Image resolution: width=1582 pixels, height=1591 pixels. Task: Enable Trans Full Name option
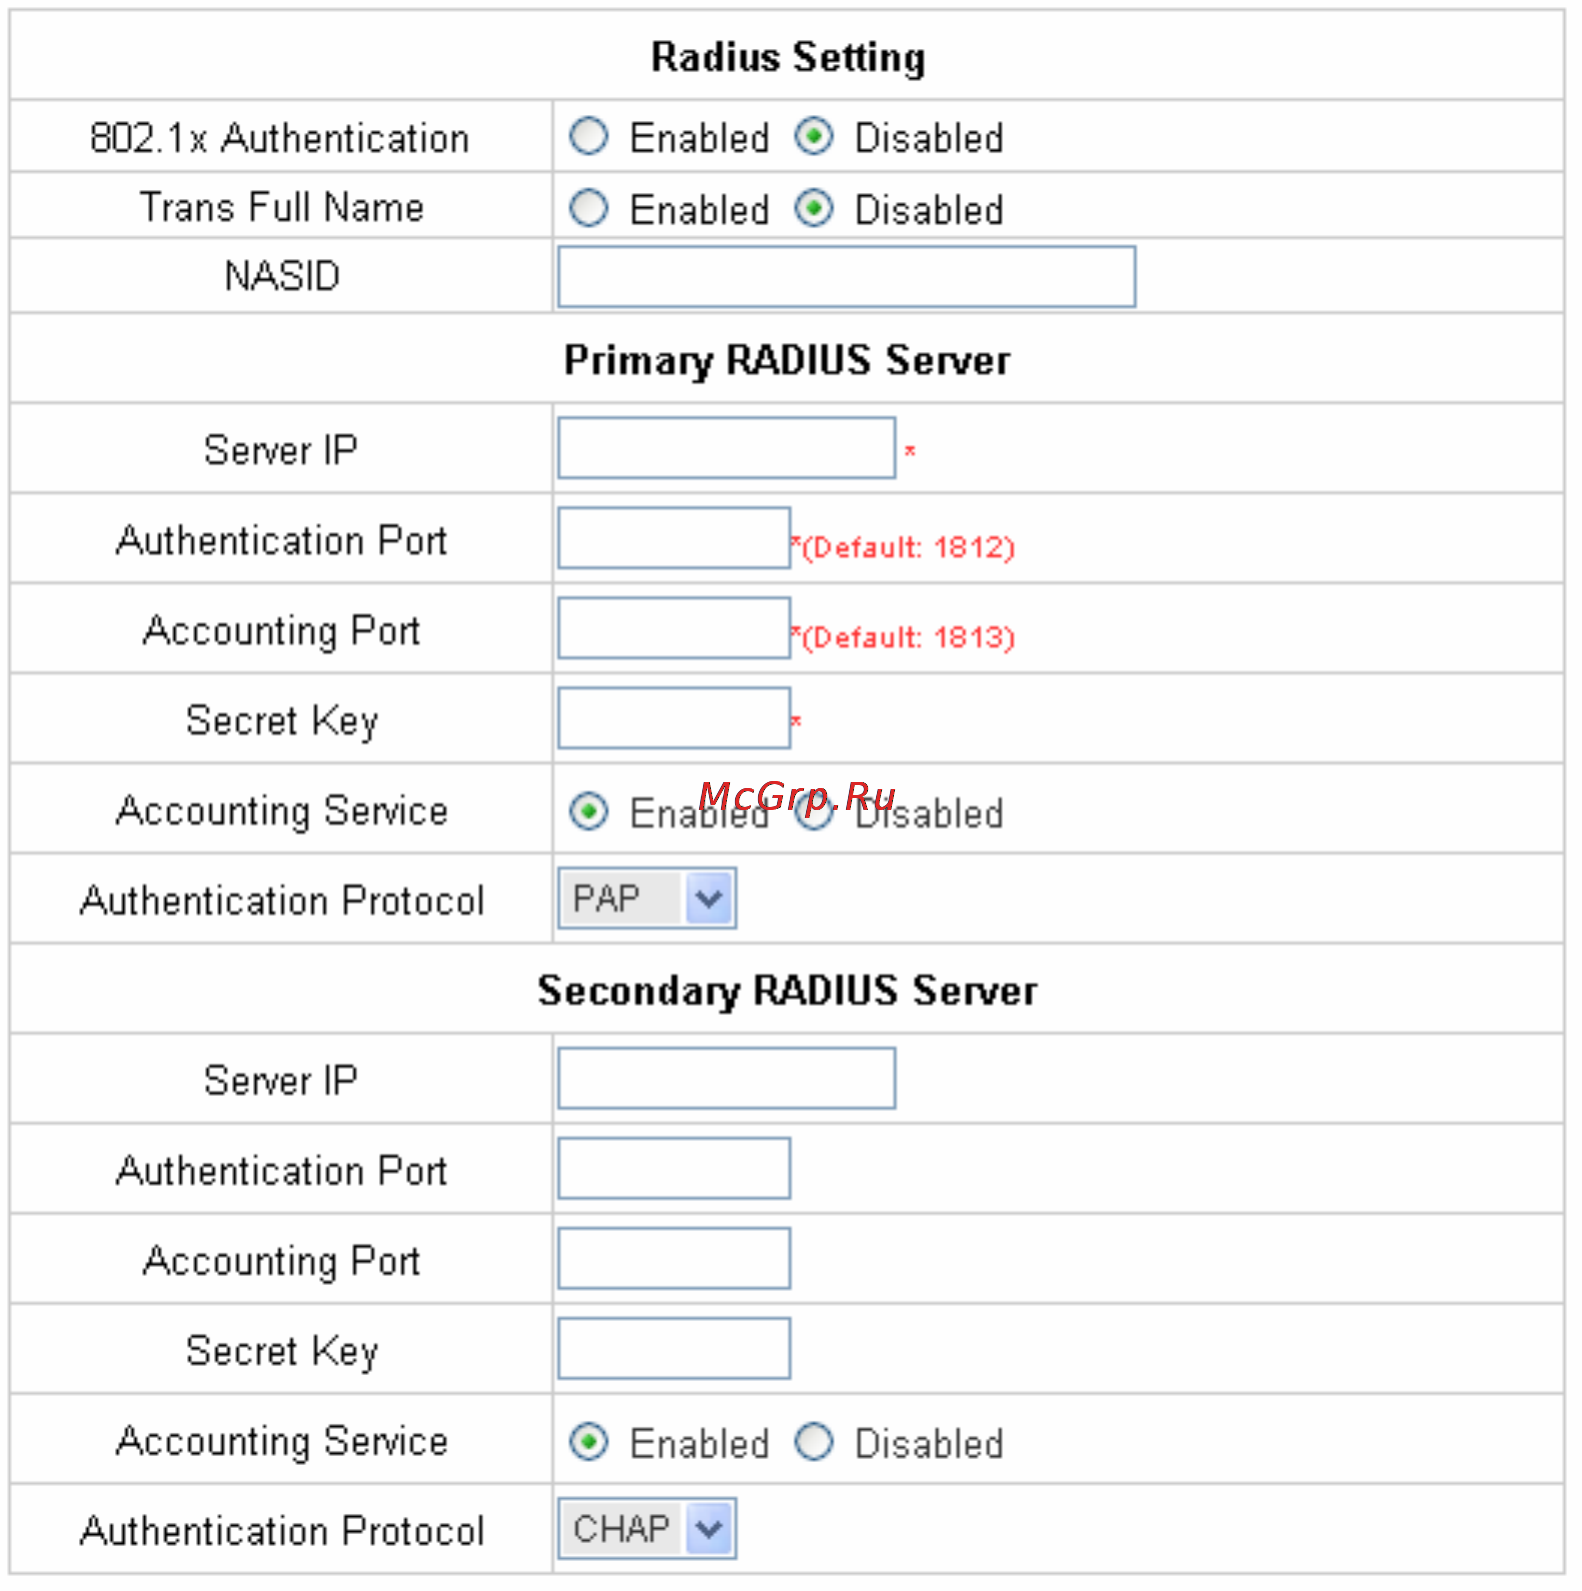588,208
